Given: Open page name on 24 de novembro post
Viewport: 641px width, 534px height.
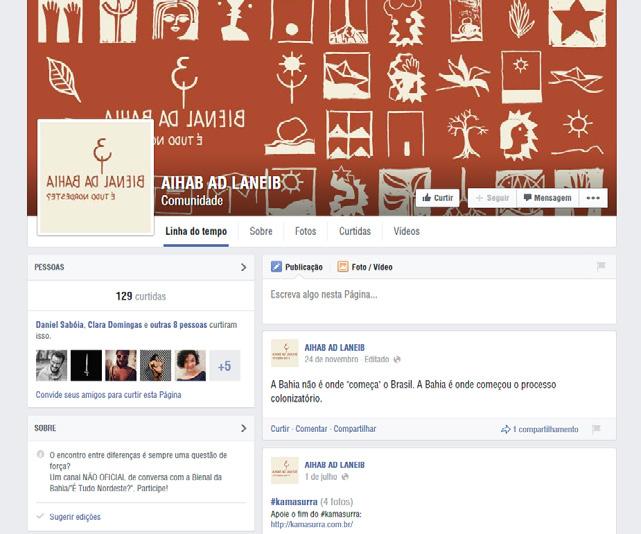Looking at the screenshot, I should pyautogui.click(x=334, y=348).
